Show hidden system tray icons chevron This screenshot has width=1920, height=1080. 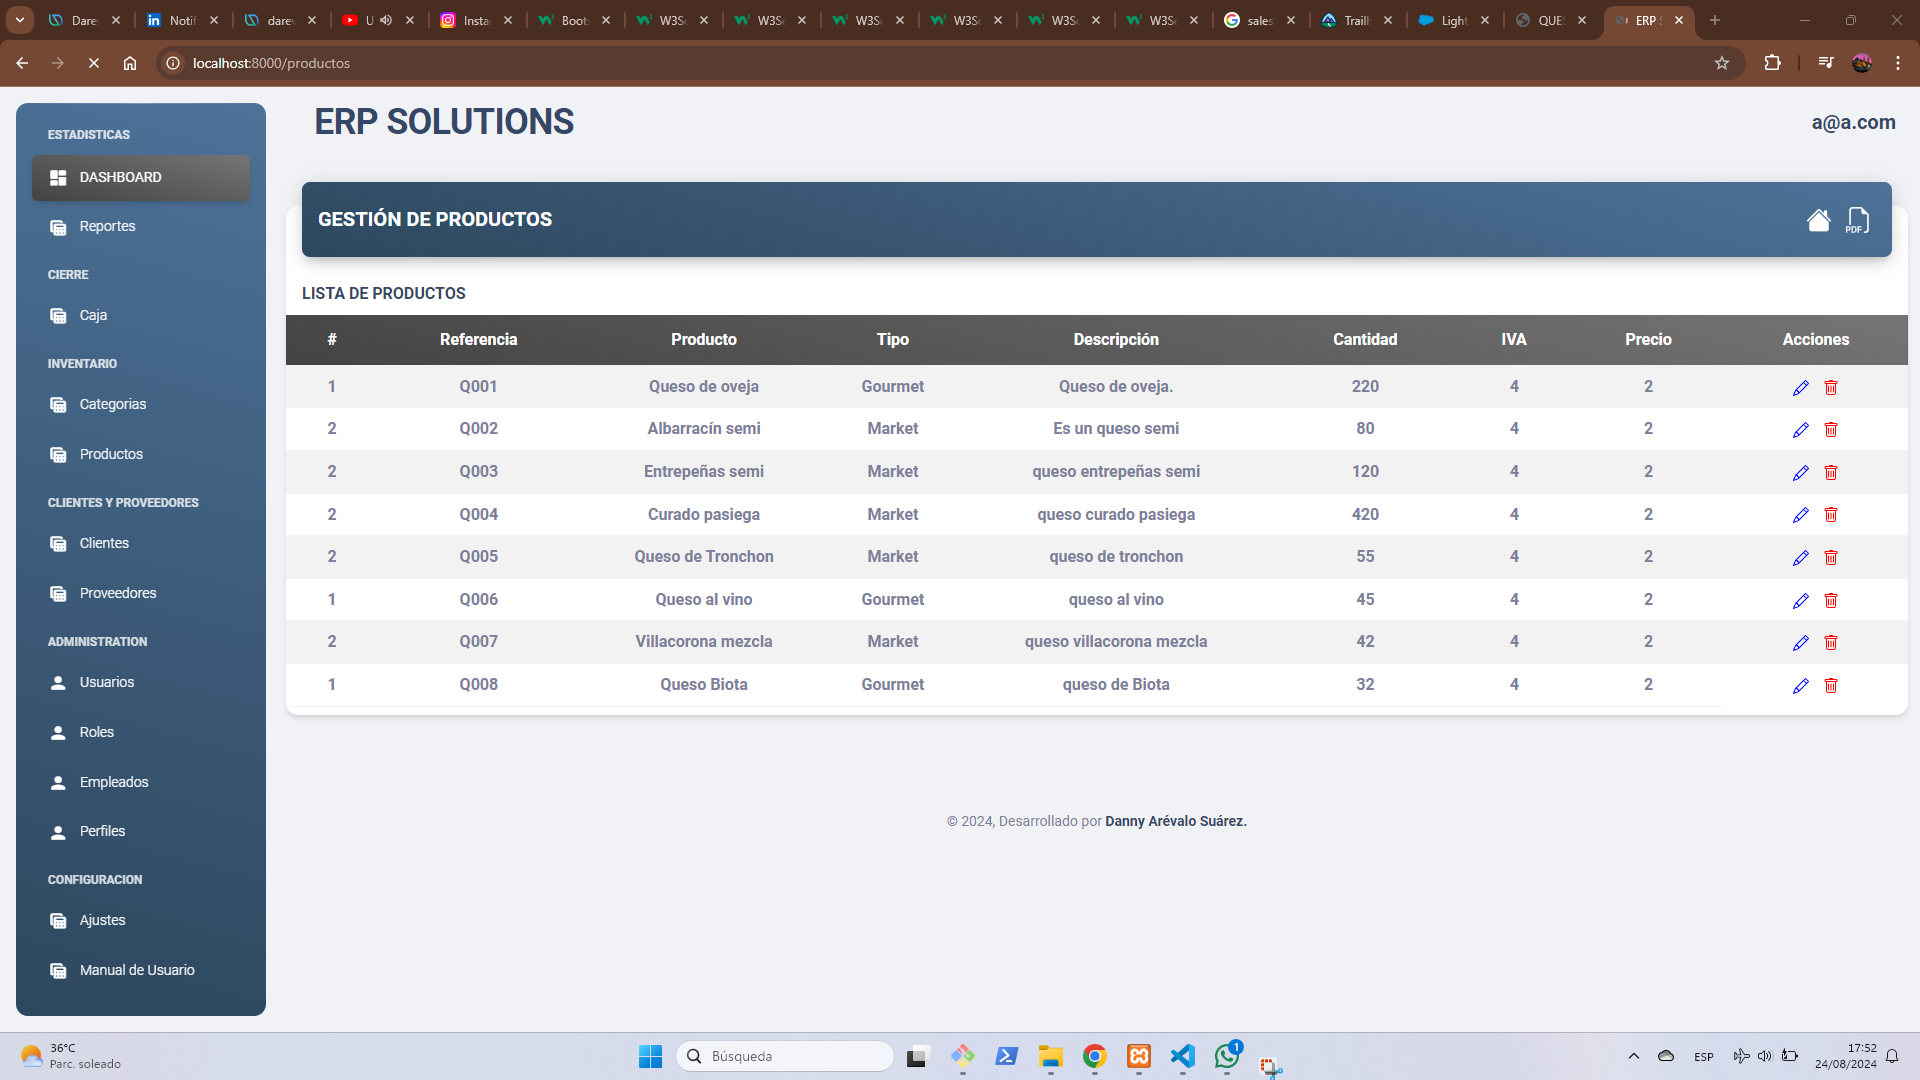(x=1633, y=1056)
